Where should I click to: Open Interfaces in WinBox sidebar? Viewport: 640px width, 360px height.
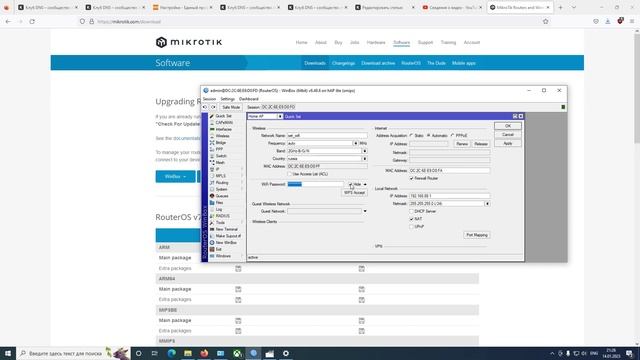tap(223, 129)
